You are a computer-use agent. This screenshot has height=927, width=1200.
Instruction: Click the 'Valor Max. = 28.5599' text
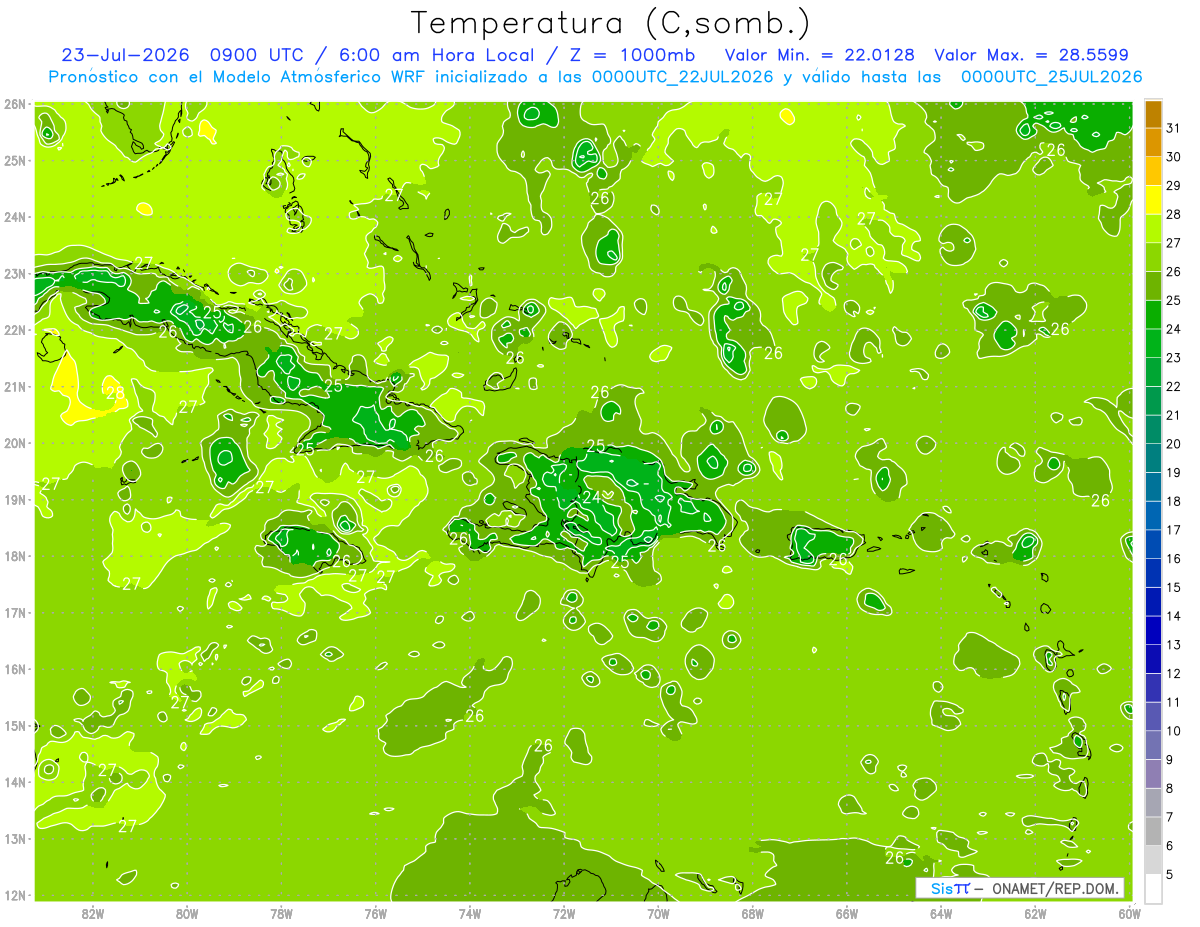click(1031, 55)
